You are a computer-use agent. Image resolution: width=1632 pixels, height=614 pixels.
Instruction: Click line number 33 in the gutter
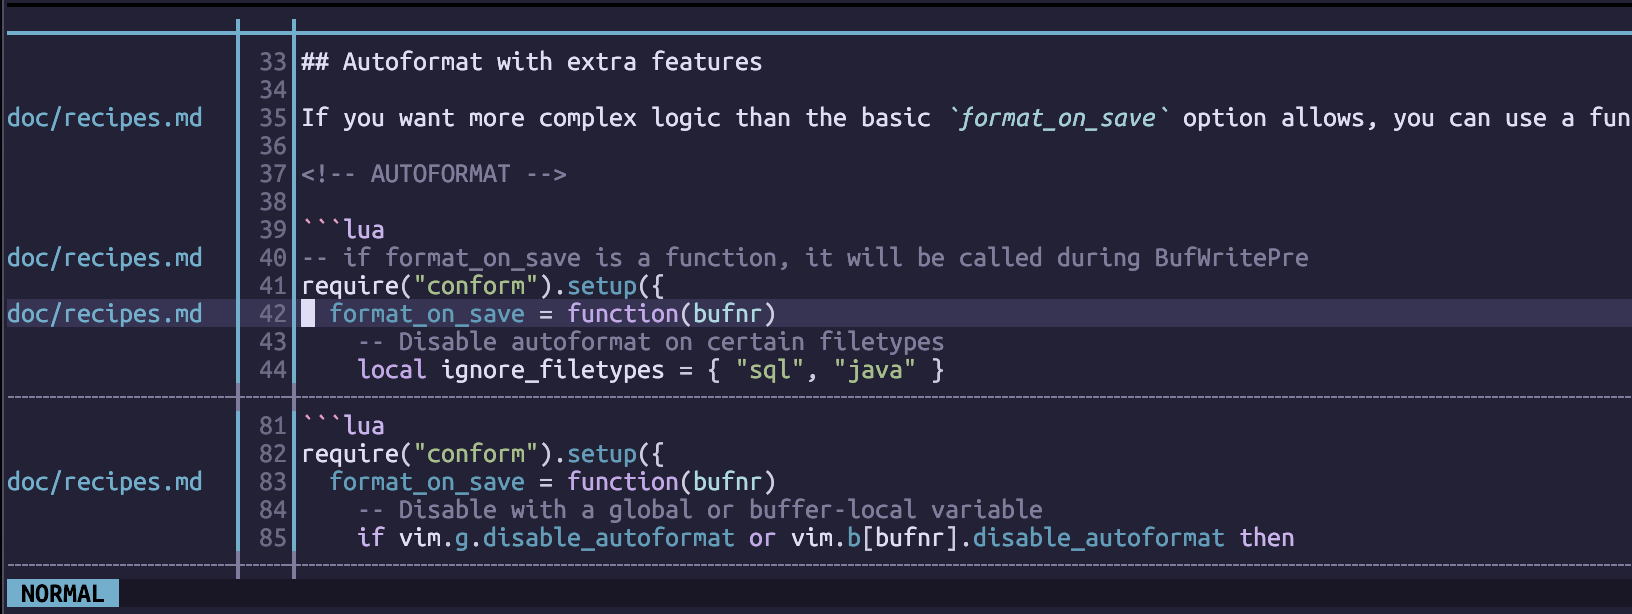(273, 62)
